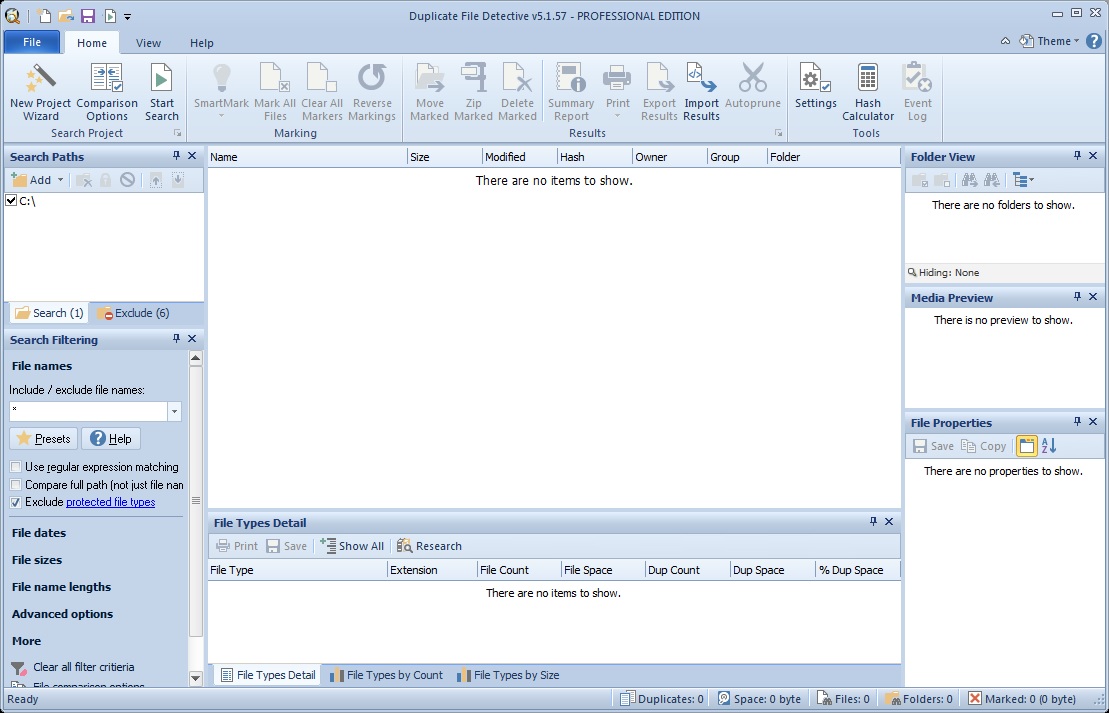Click the Modified column header
Image resolution: width=1109 pixels, height=713 pixels.
coord(518,157)
